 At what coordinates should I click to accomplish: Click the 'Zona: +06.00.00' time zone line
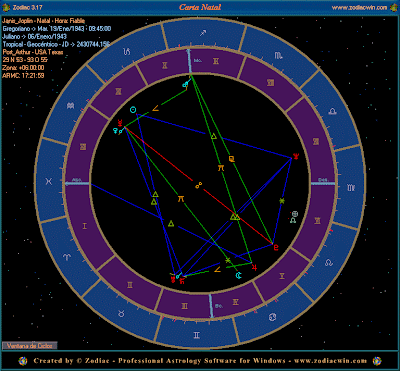(23, 68)
